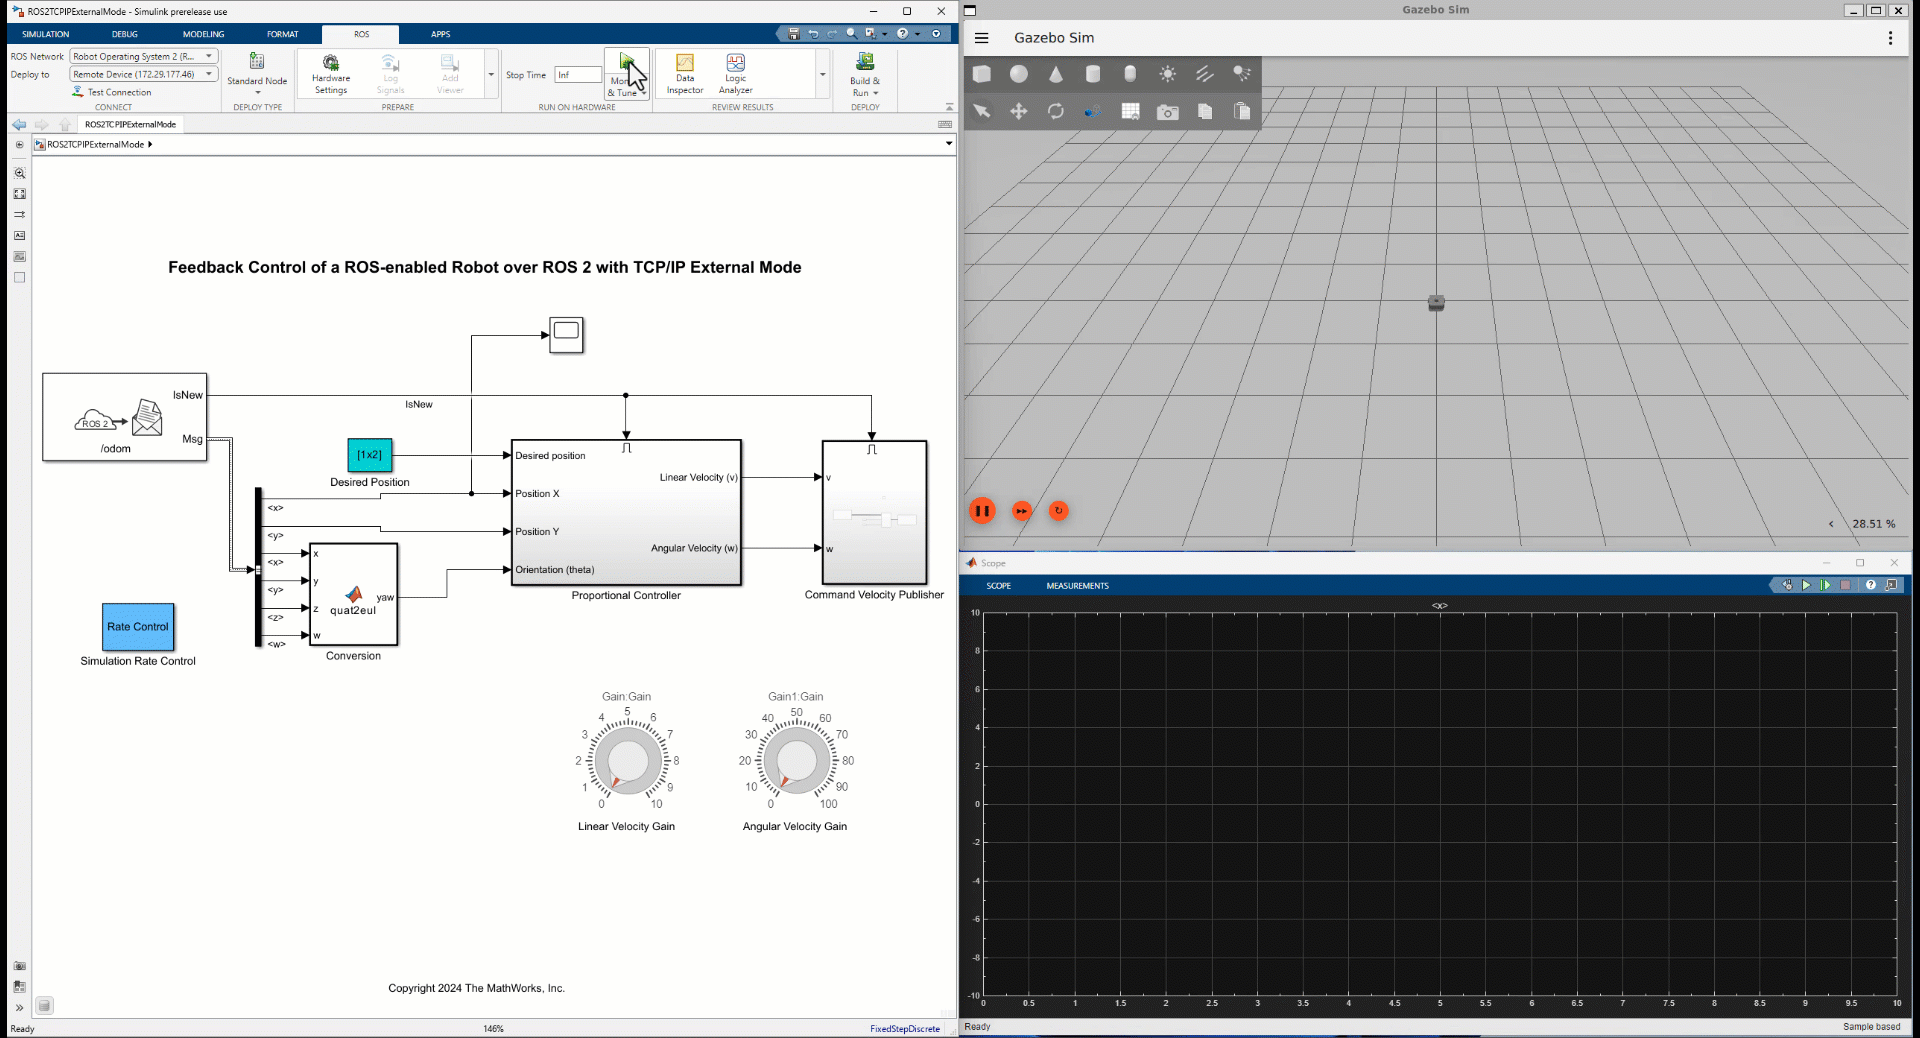Open the ROS Network dropdown

click(143, 57)
